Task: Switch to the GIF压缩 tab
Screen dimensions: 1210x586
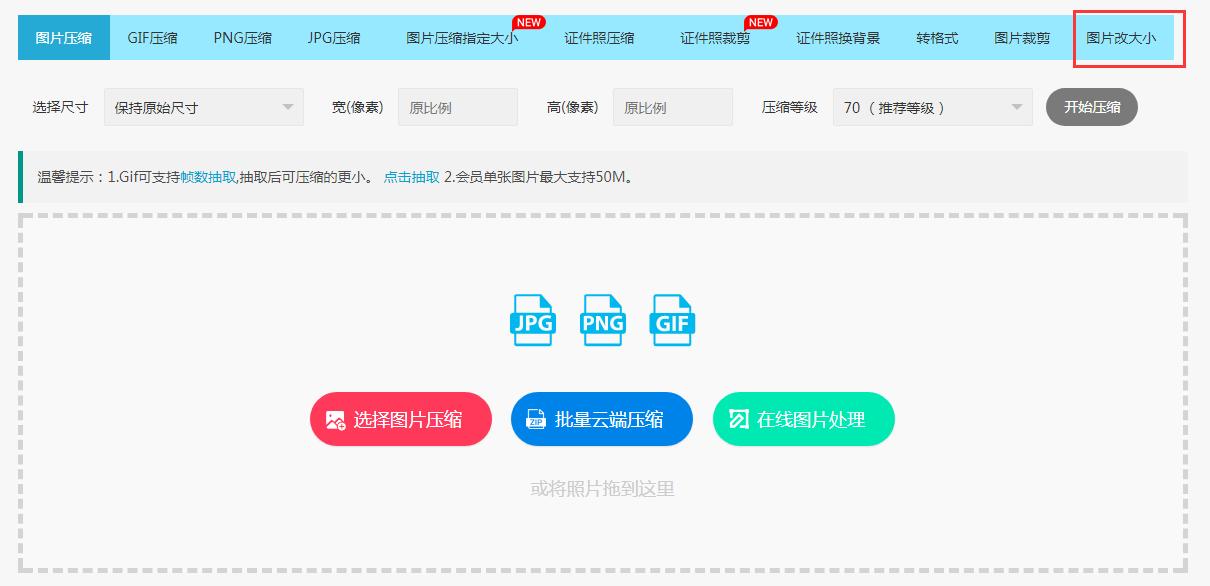Action: 151,37
